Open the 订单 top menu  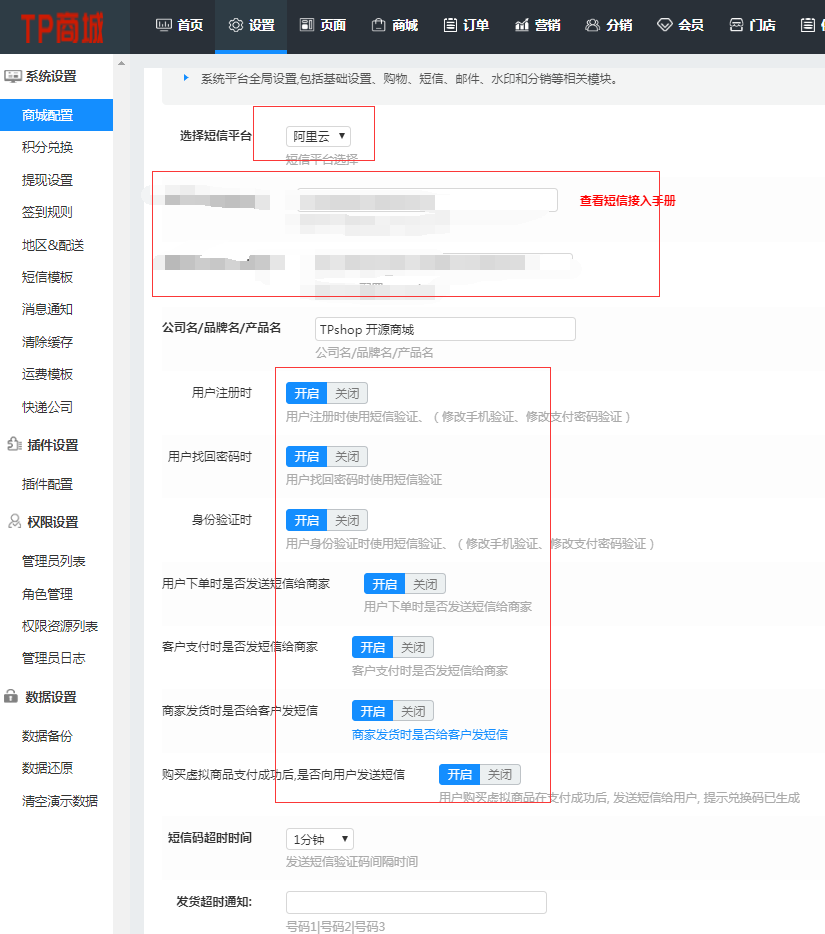pyautogui.click(x=465, y=25)
